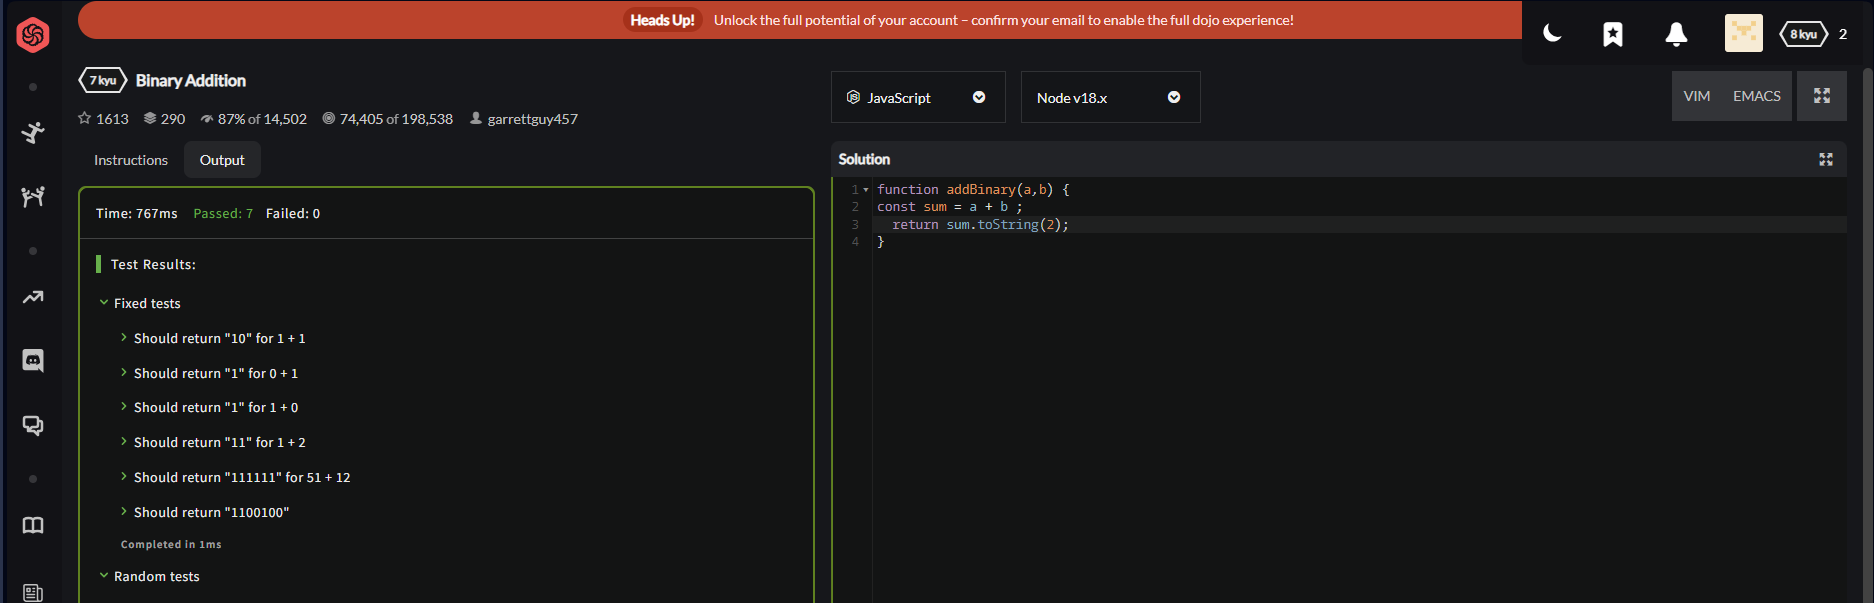The image size is (1874, 603).
Task: Open the docs book icon in sidebar
Action: tap(33, 525)
